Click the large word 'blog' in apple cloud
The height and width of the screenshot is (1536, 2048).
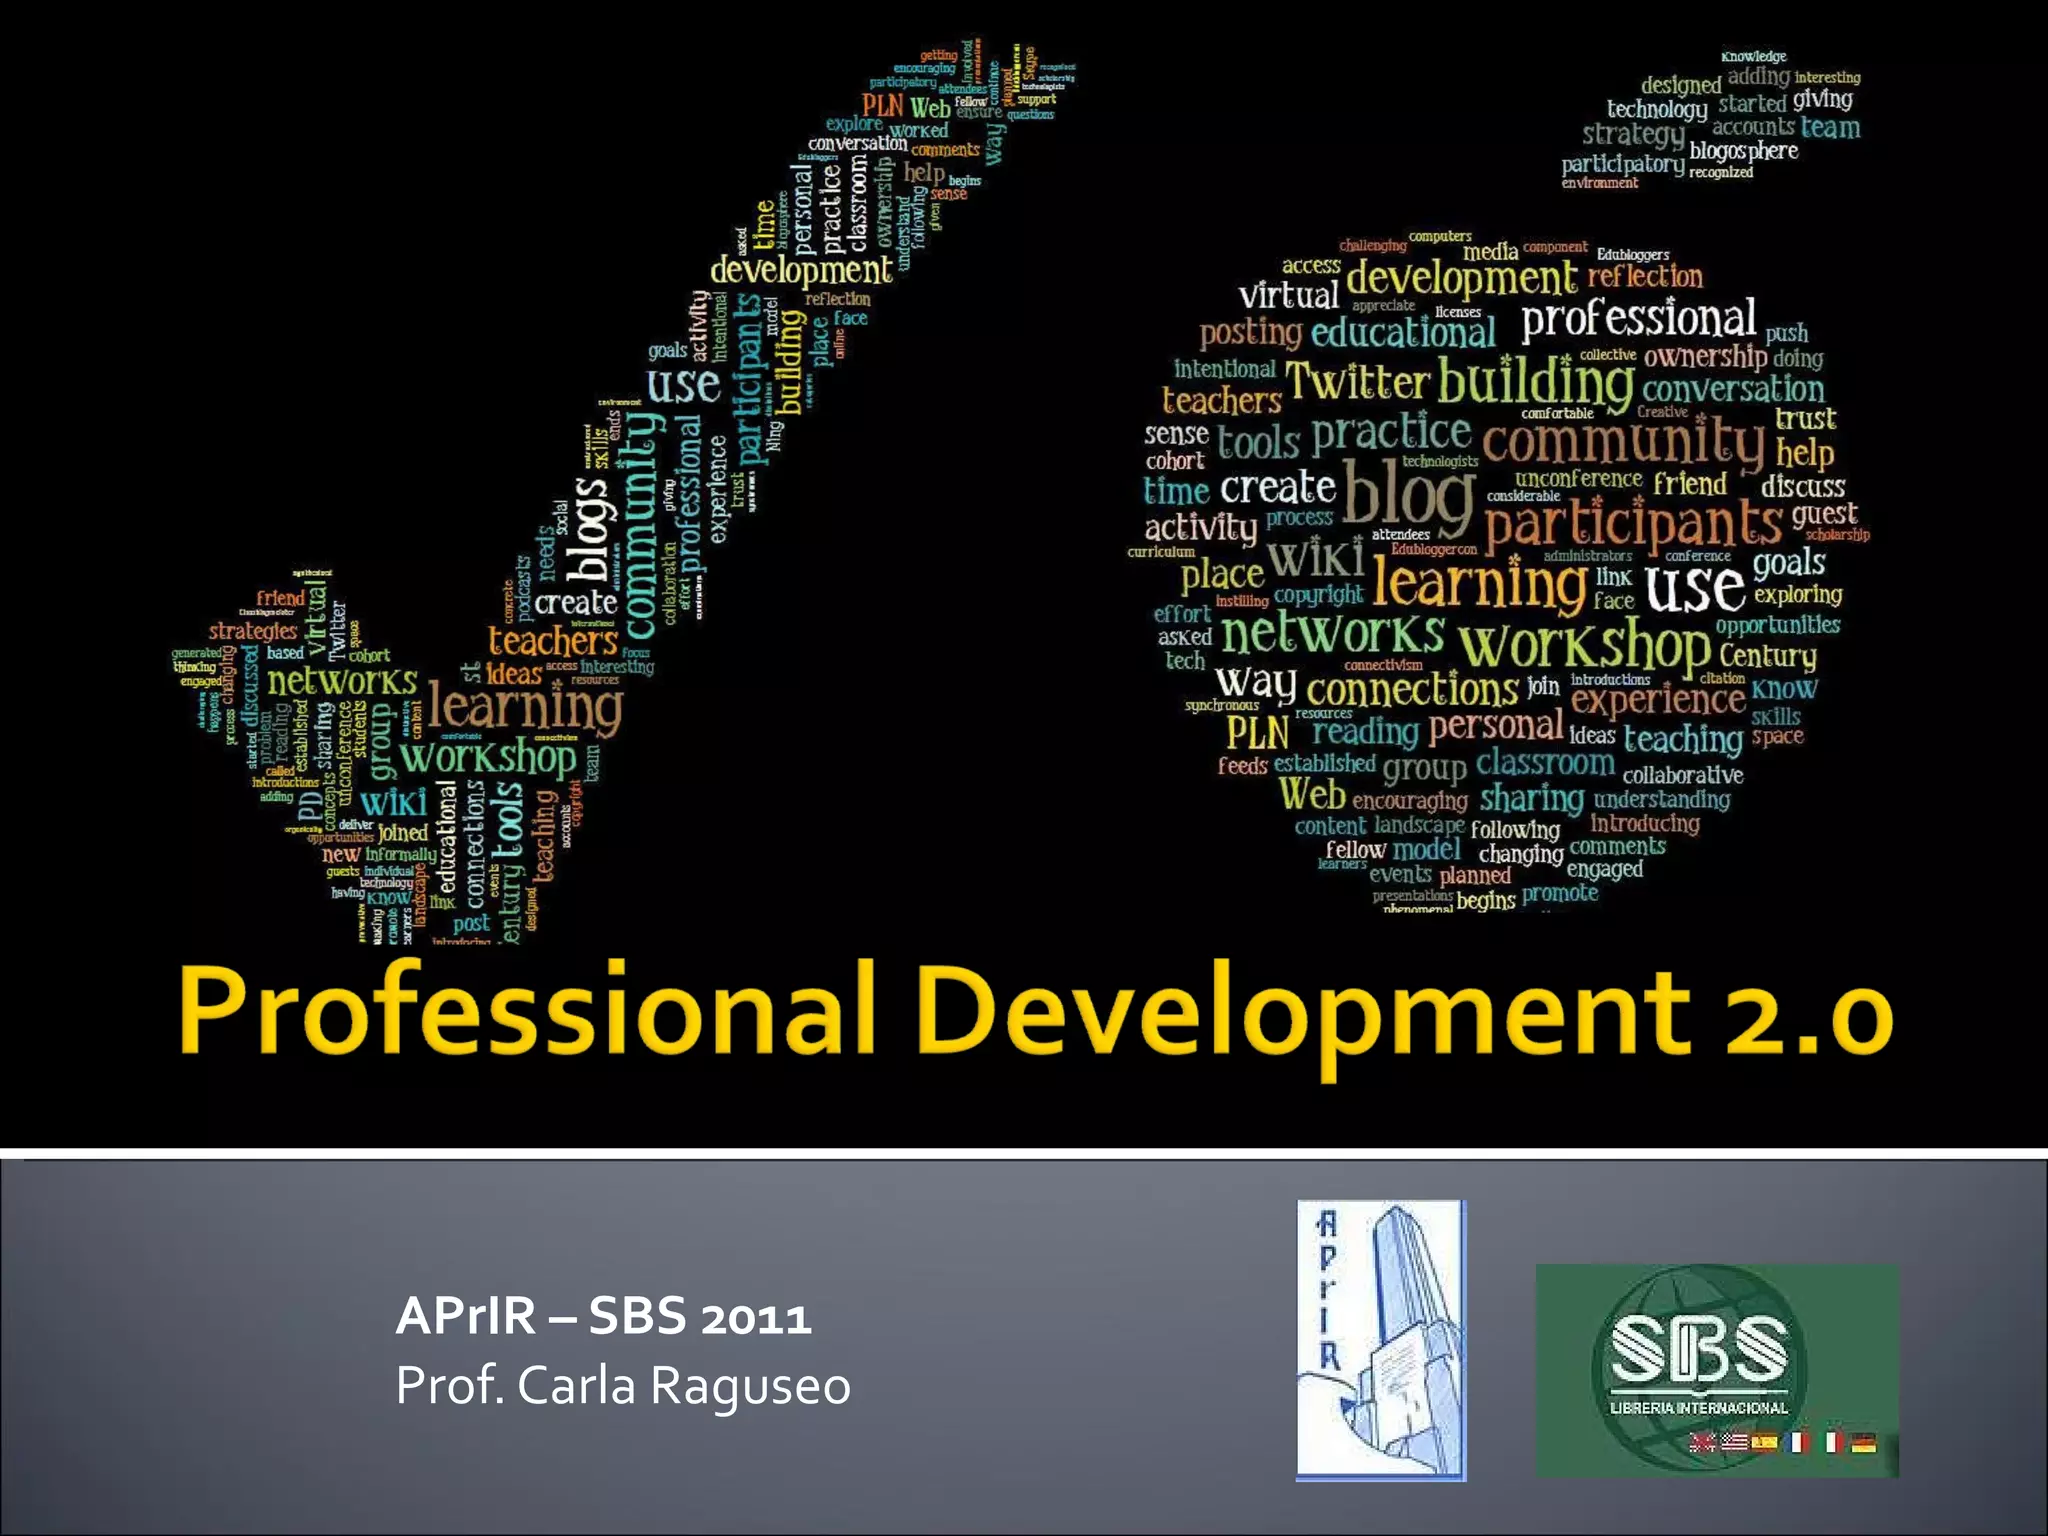(1408, 494)
